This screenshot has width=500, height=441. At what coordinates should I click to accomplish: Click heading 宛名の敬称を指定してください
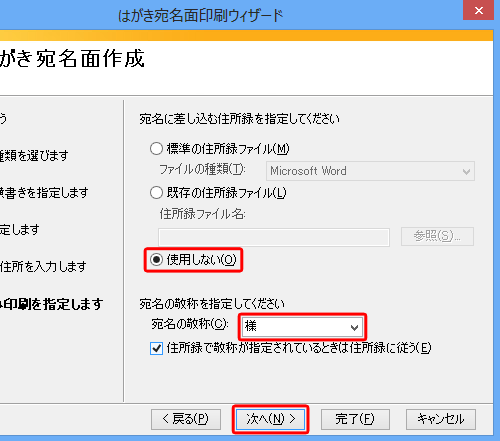tap(212, 304)
